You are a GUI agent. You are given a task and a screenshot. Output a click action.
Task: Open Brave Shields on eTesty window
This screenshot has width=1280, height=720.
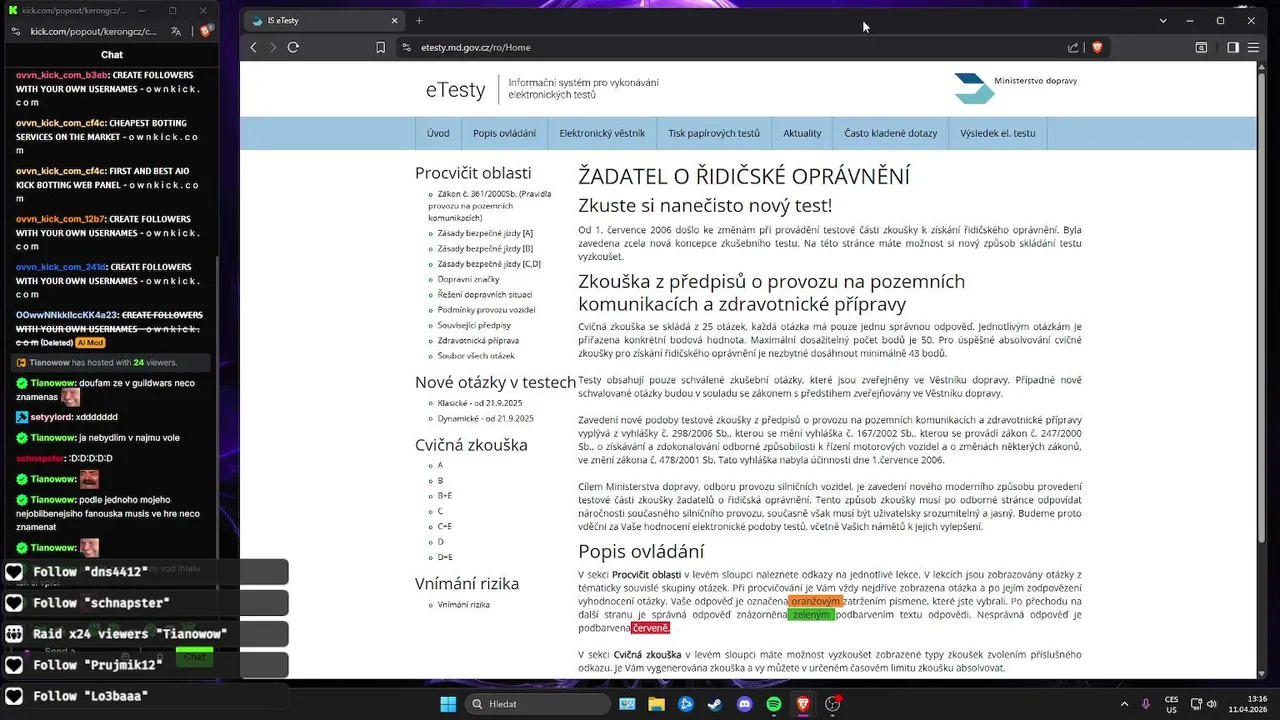[x=1096, y=47]
